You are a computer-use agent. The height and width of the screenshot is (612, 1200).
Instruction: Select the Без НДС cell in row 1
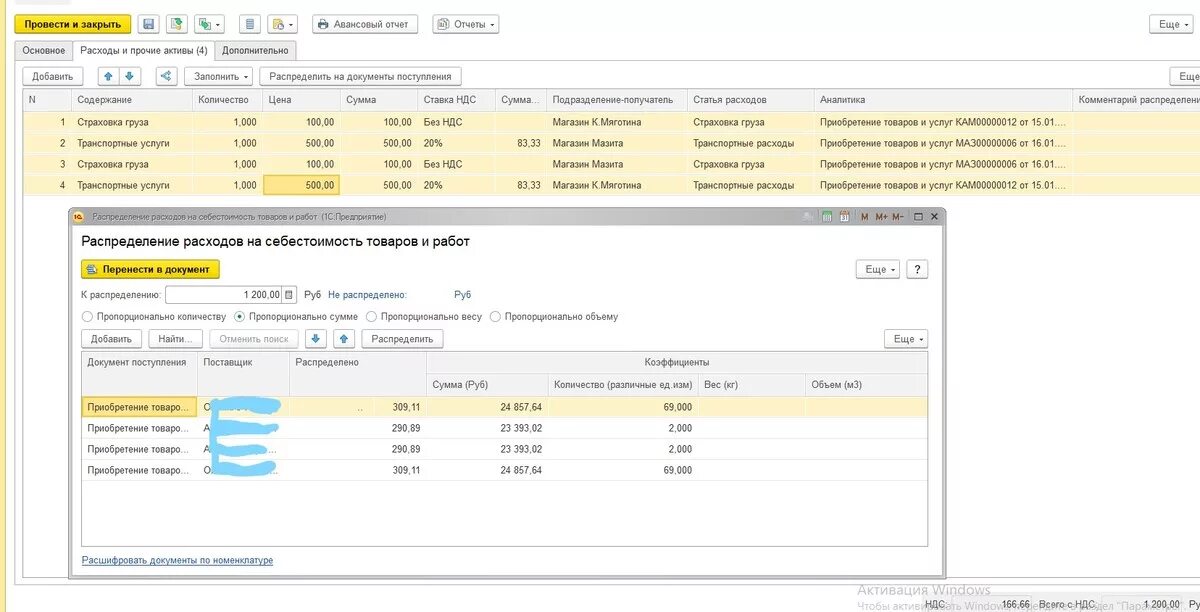click(x=457, y=122)
